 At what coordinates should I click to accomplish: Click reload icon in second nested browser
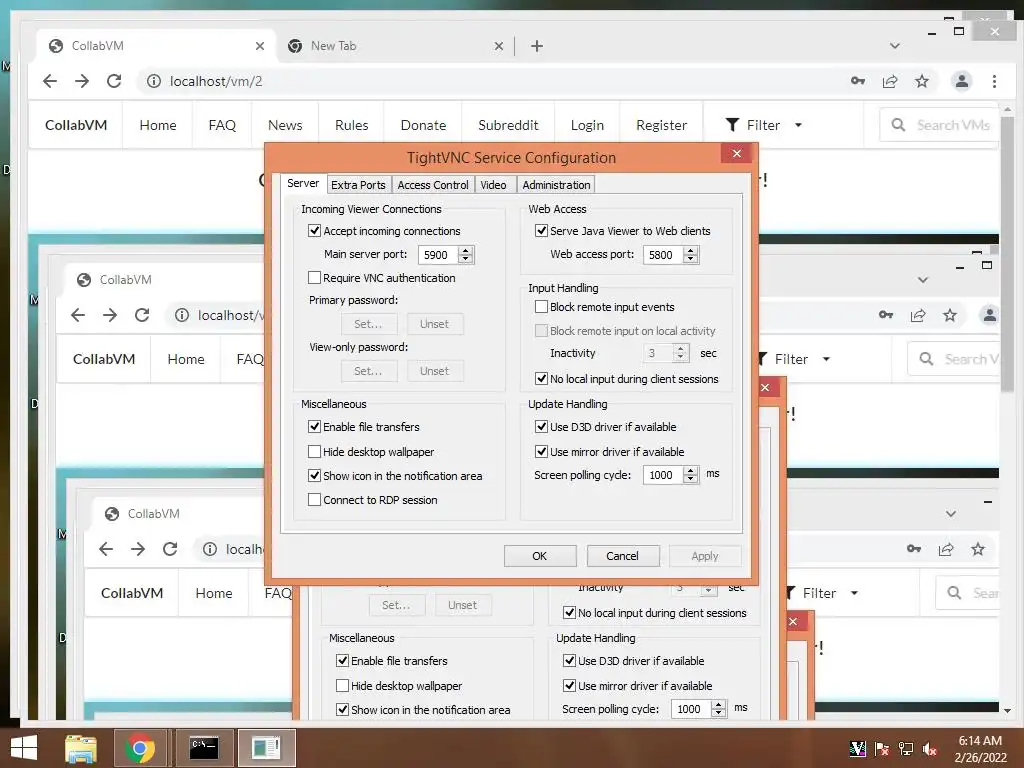142,315
